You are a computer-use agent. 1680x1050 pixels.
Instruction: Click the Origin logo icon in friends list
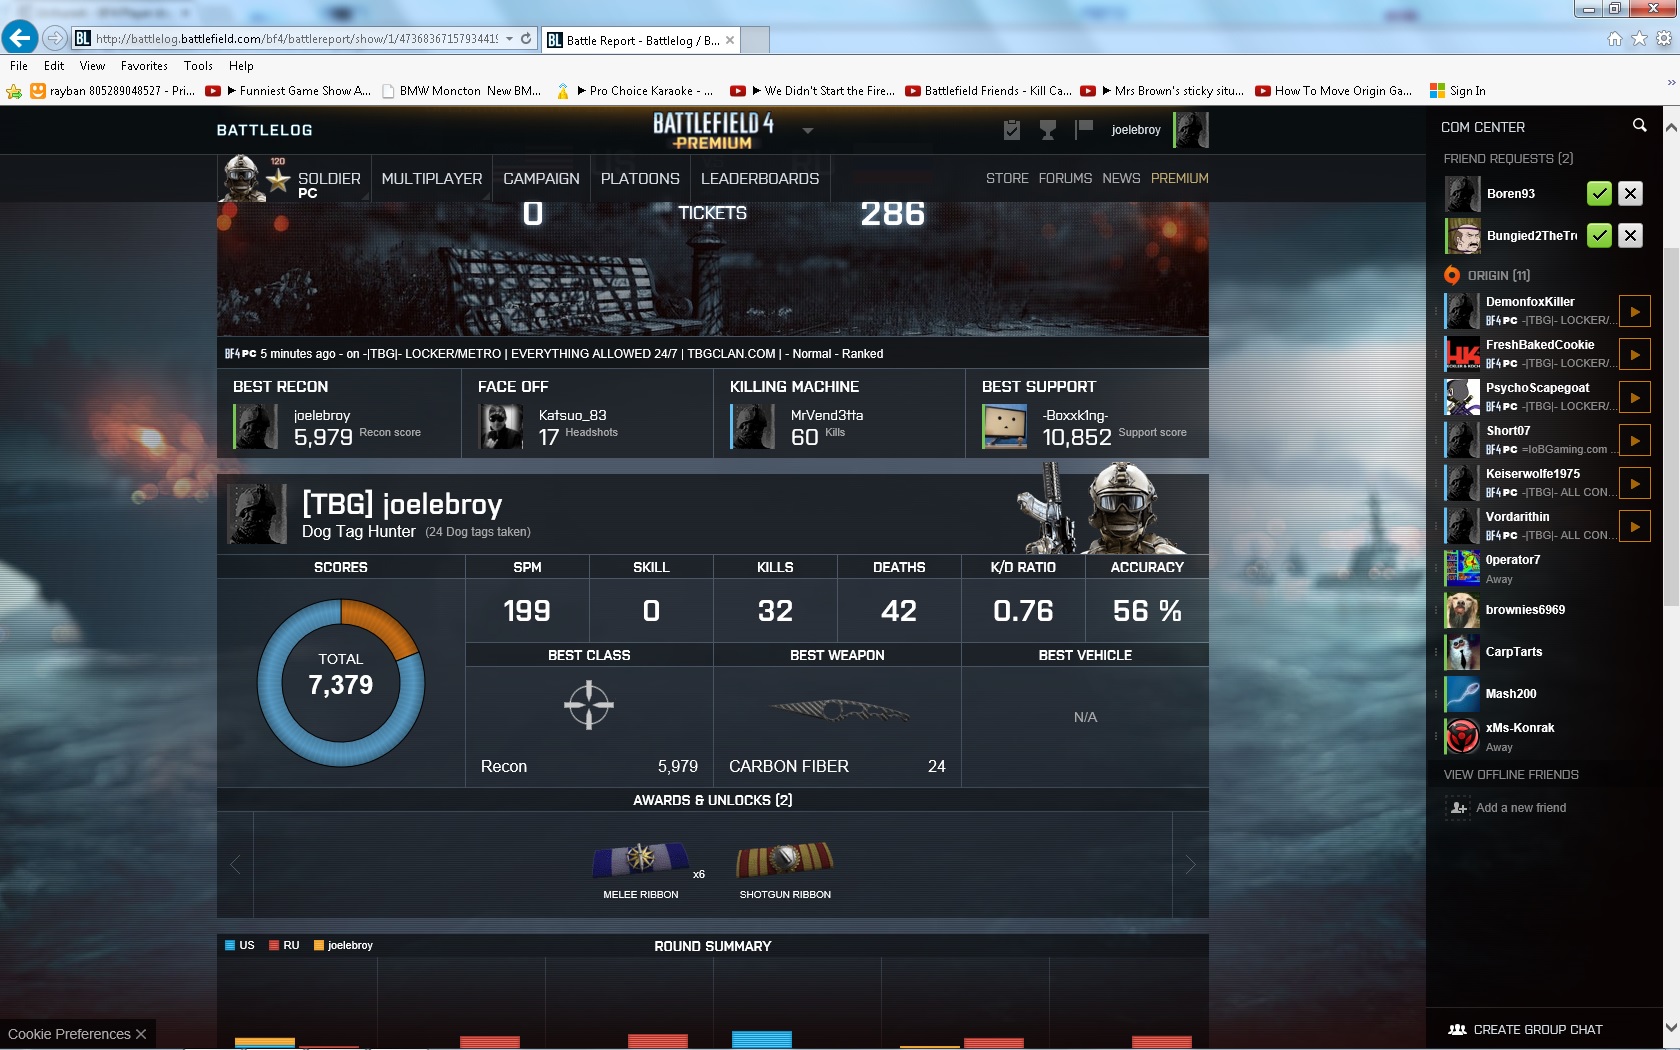click(x=1452, y=275)
